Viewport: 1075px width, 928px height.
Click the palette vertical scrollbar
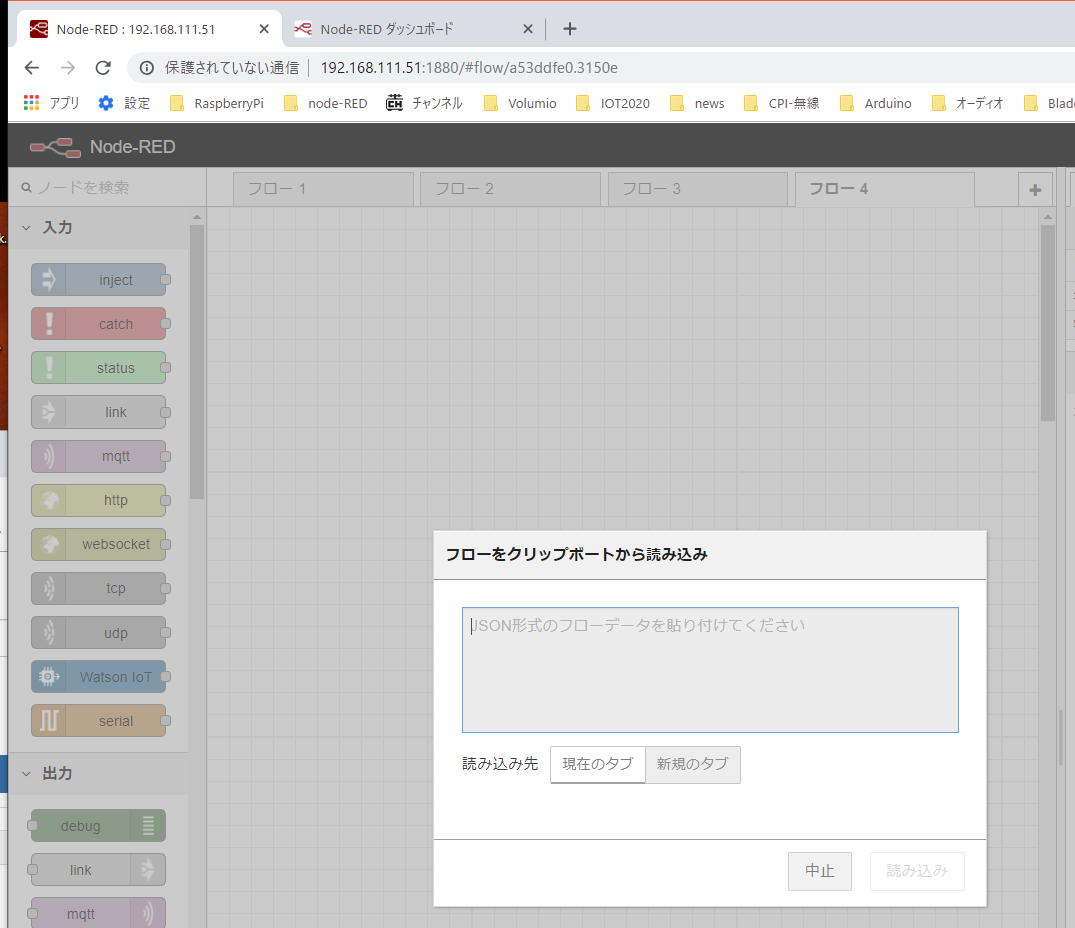pos(197,360)
